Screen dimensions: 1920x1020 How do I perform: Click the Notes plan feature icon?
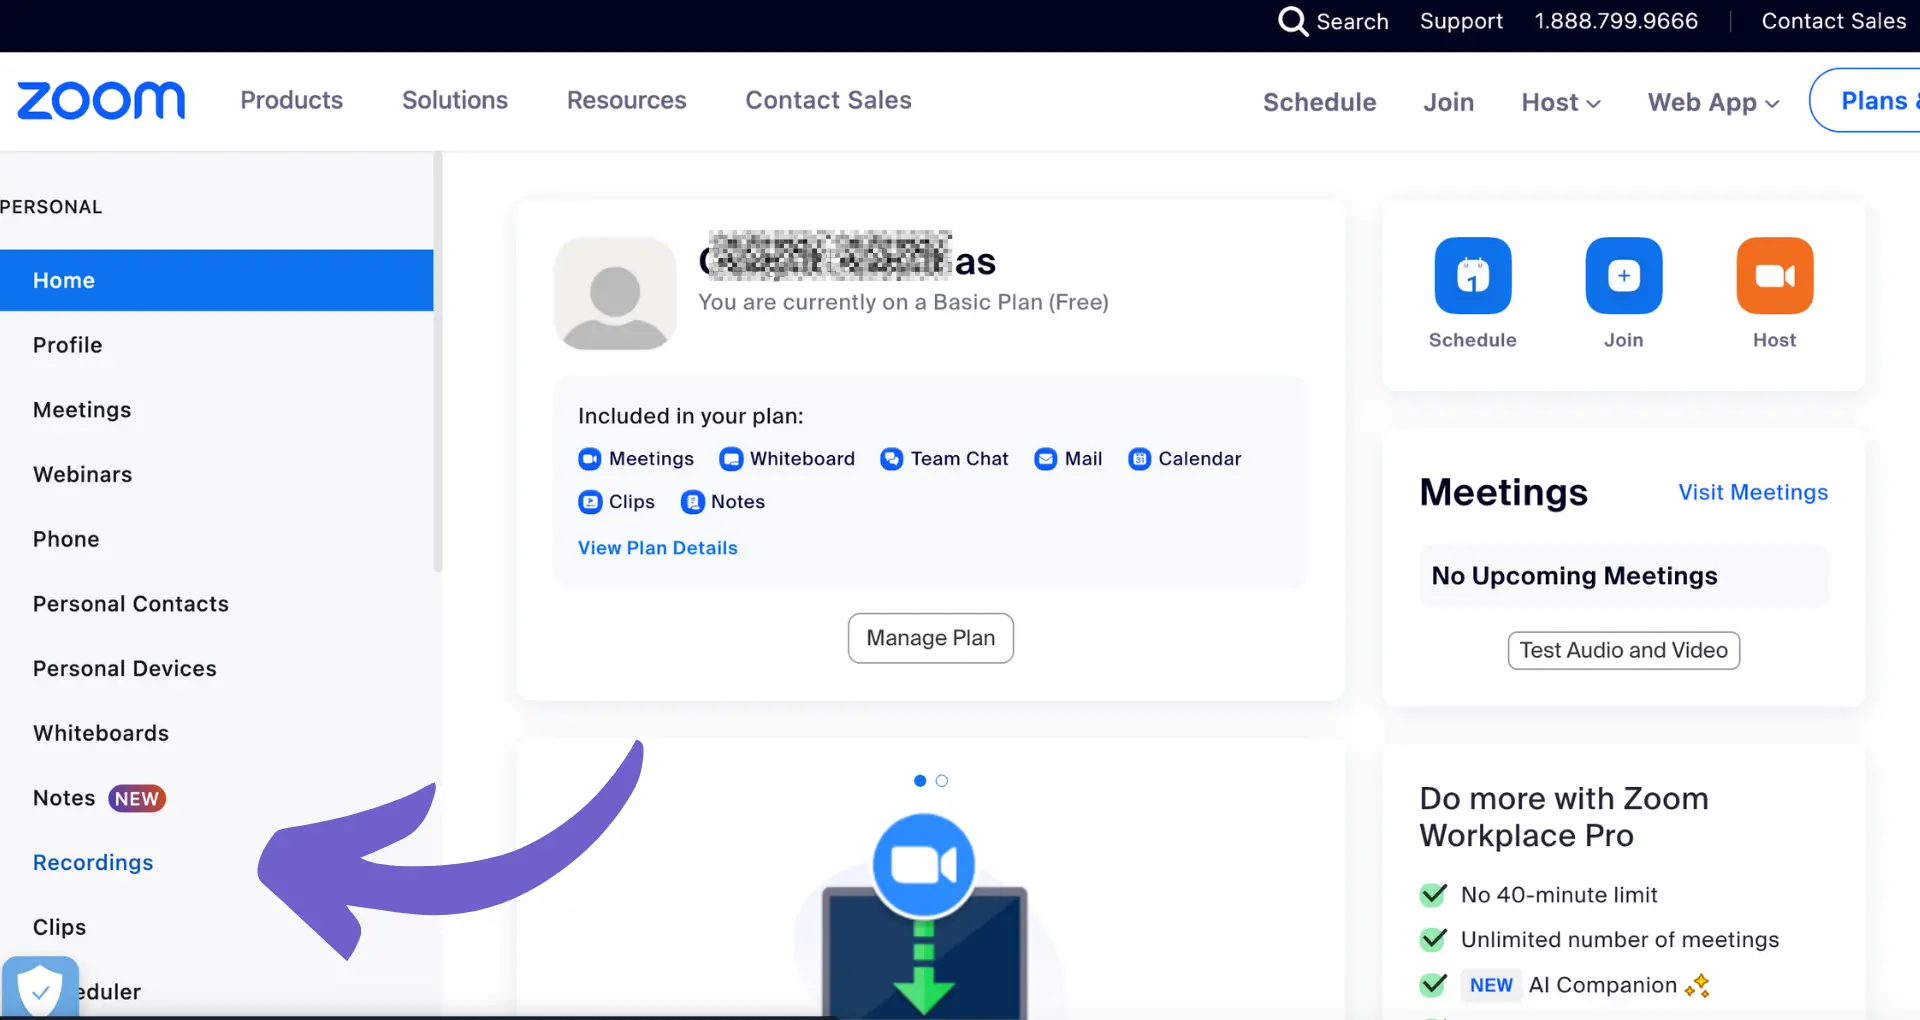pos(692,502)
